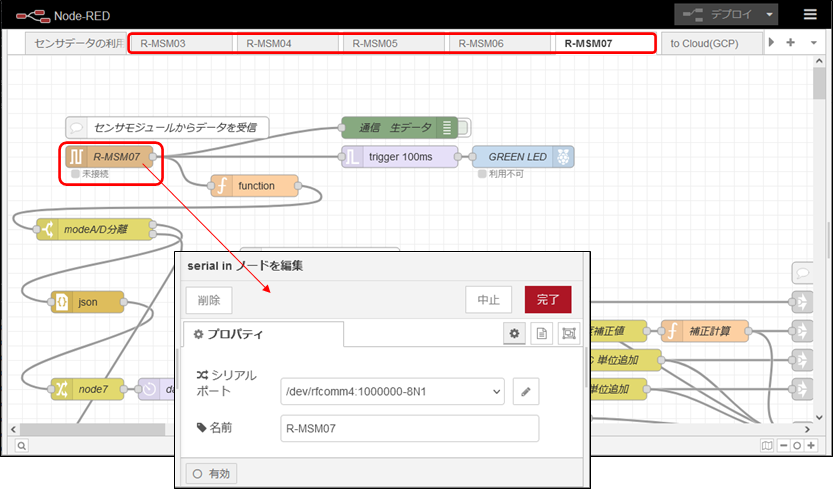Click the gear properties icon in the dialog

(515, 334)
